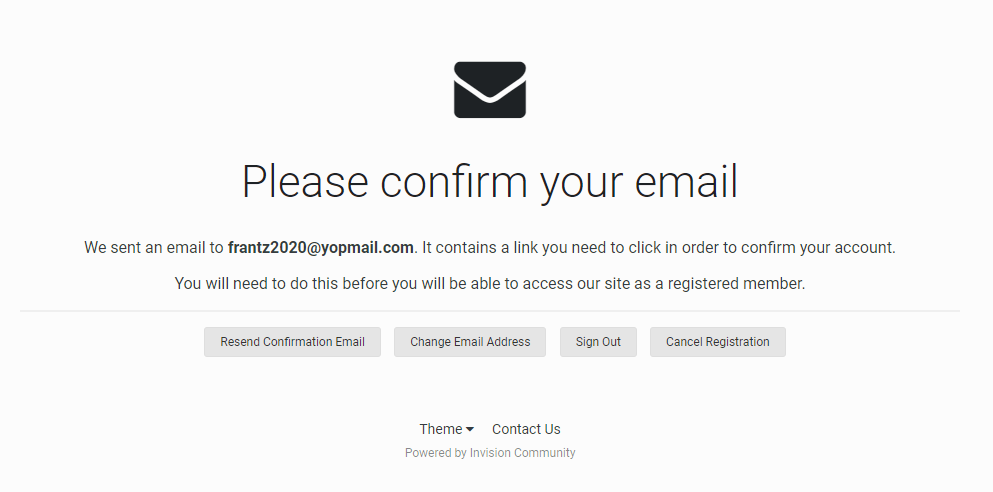This screenshot has width=993, height=492.
Task: Click the caret arrow beside Theme
Action: tap(470, 430)
